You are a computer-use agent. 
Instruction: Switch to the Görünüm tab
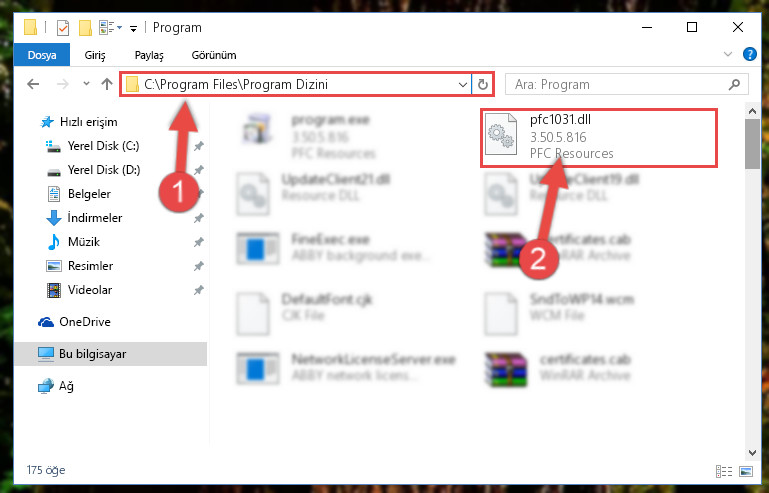(214, 55)
